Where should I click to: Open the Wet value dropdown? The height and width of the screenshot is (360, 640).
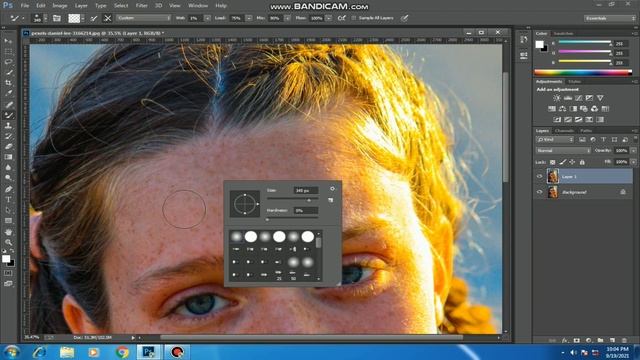pos(207,18)
